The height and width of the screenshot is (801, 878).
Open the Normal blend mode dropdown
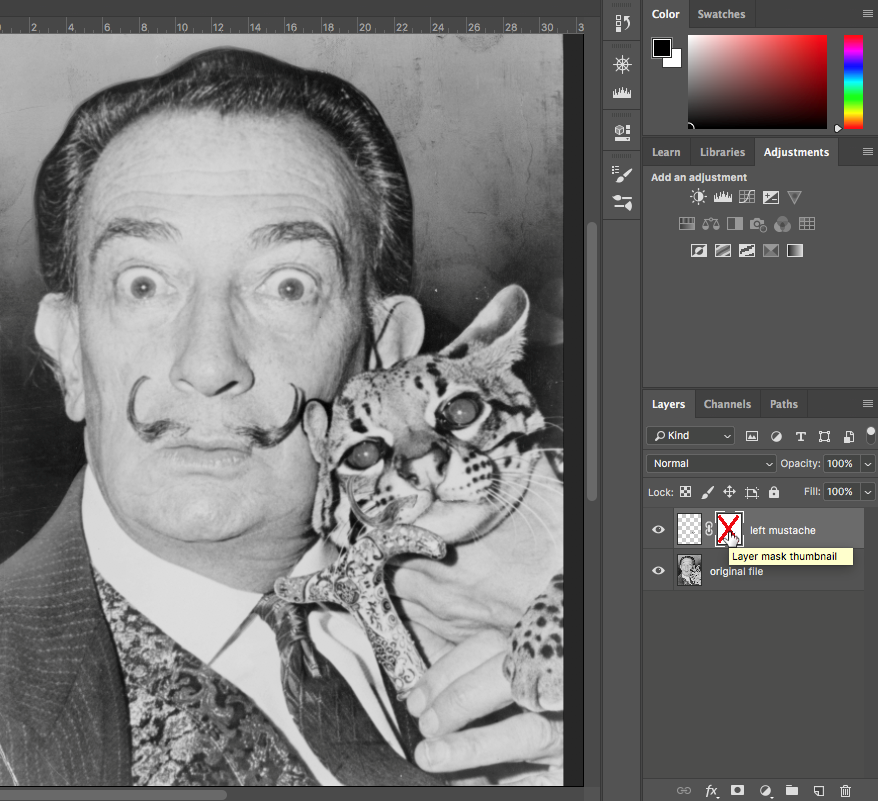[711, 464]
